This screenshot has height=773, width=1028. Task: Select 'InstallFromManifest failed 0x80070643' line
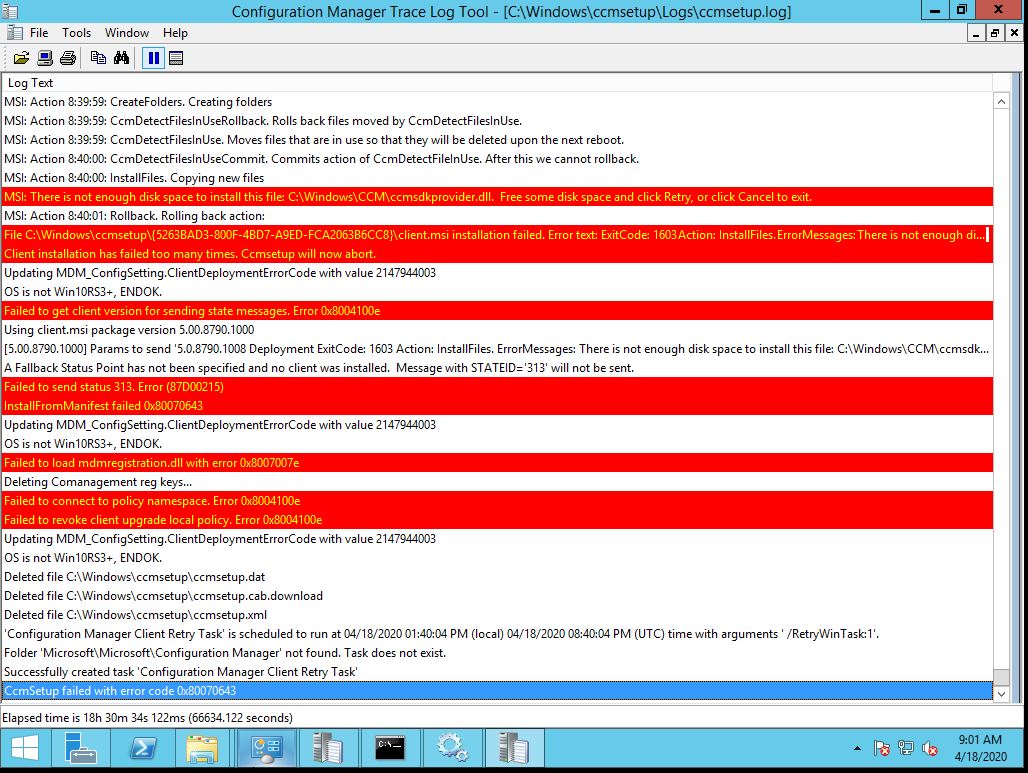[497, 406]
